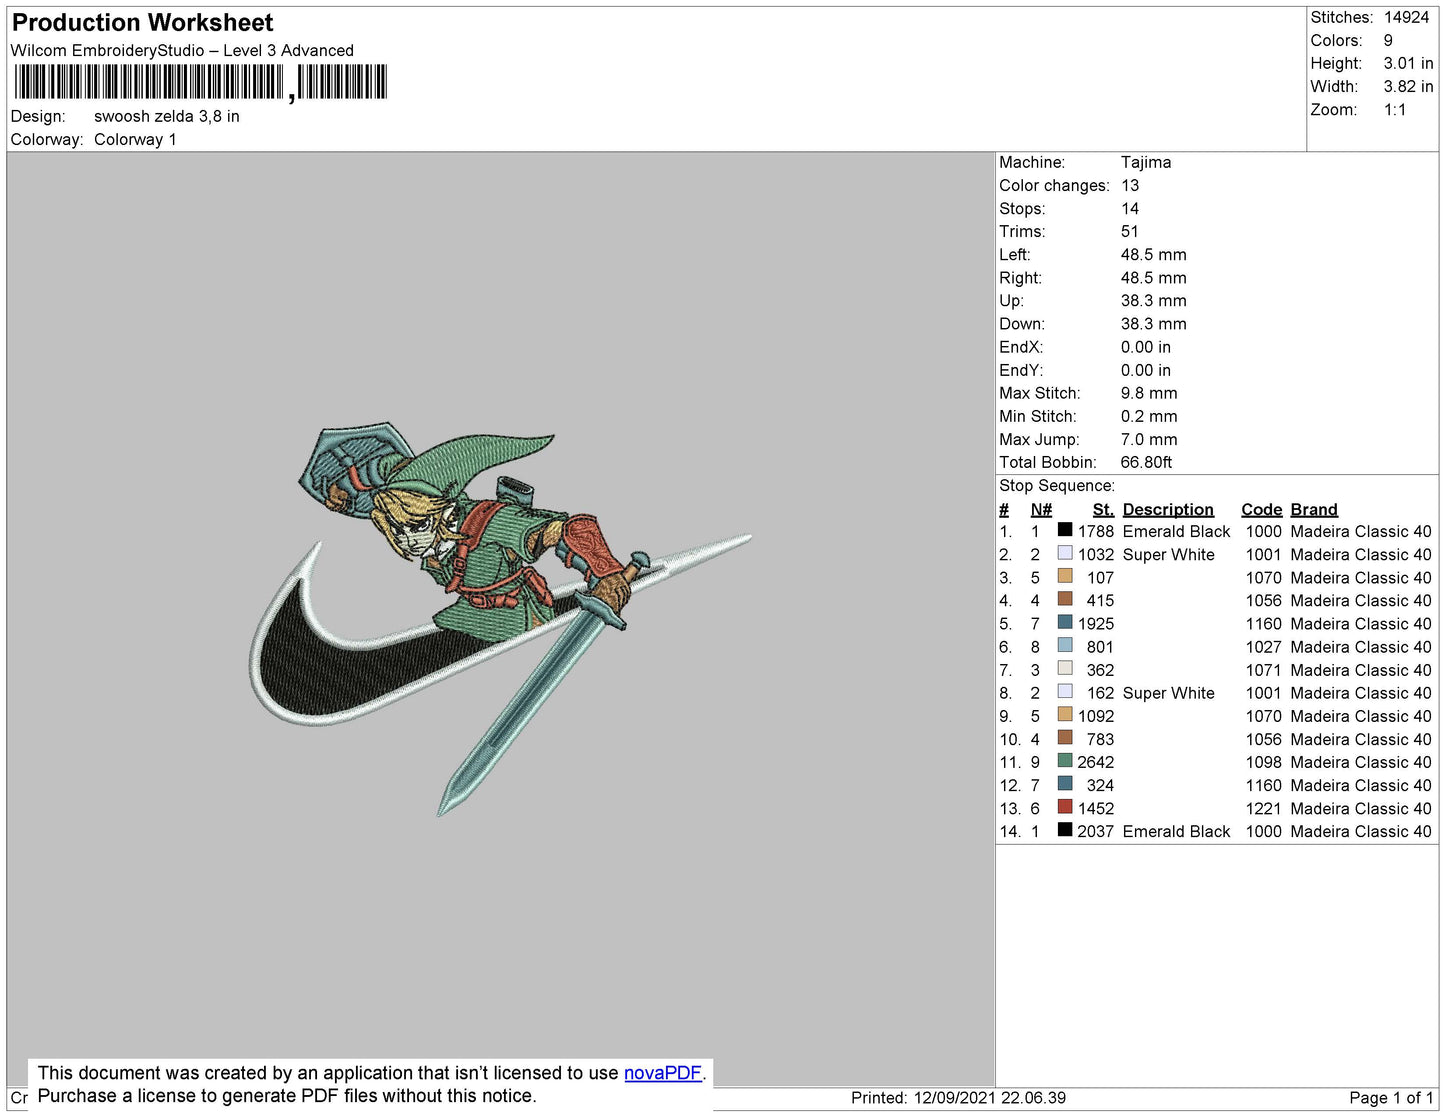Select the light blue swatch in stop row 6
1445x1117 pixels.
pyautogui.click(x=1065, y=646)
